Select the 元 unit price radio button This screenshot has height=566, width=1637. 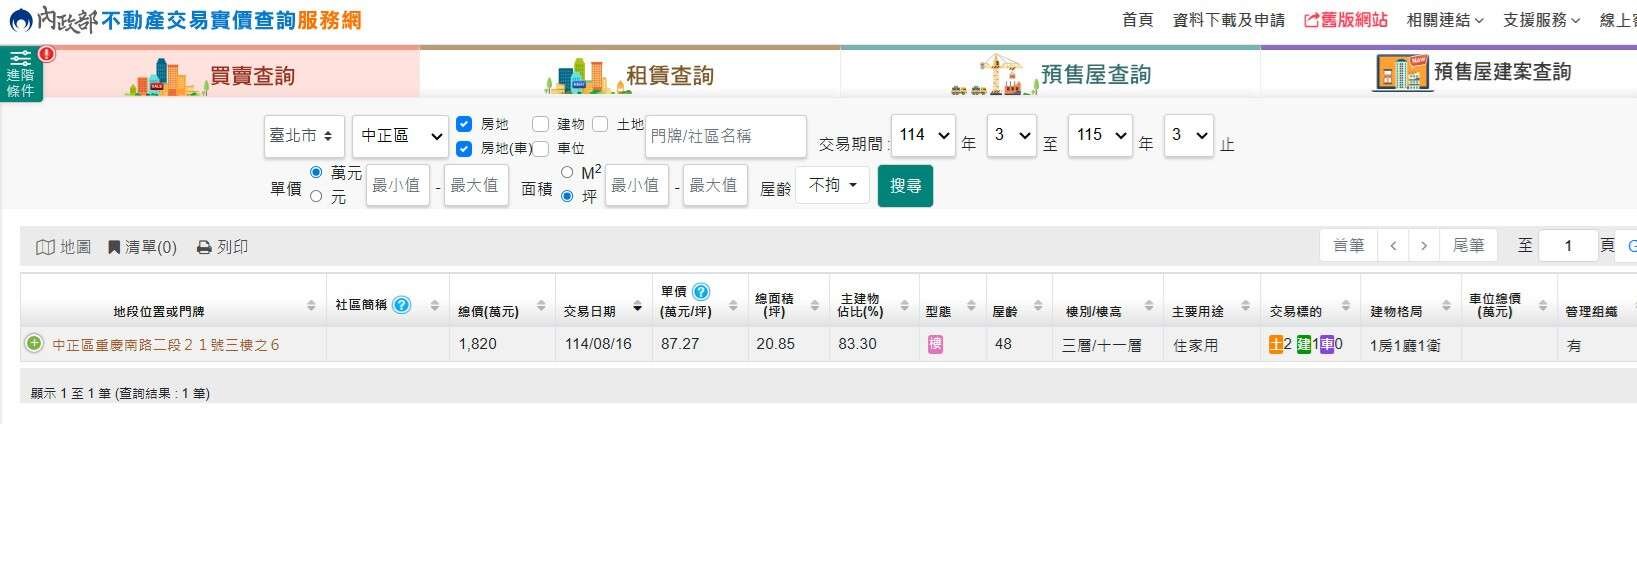[316, 197]
